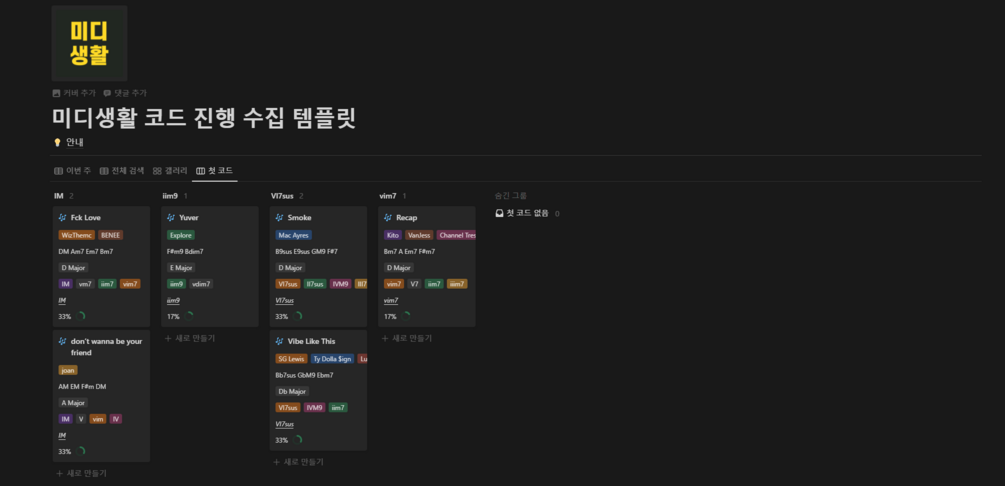This screenshot has height=486, width=1005.
Task: Click the cover image icon next to 커버 추가
Action: (x=56, y=93)
